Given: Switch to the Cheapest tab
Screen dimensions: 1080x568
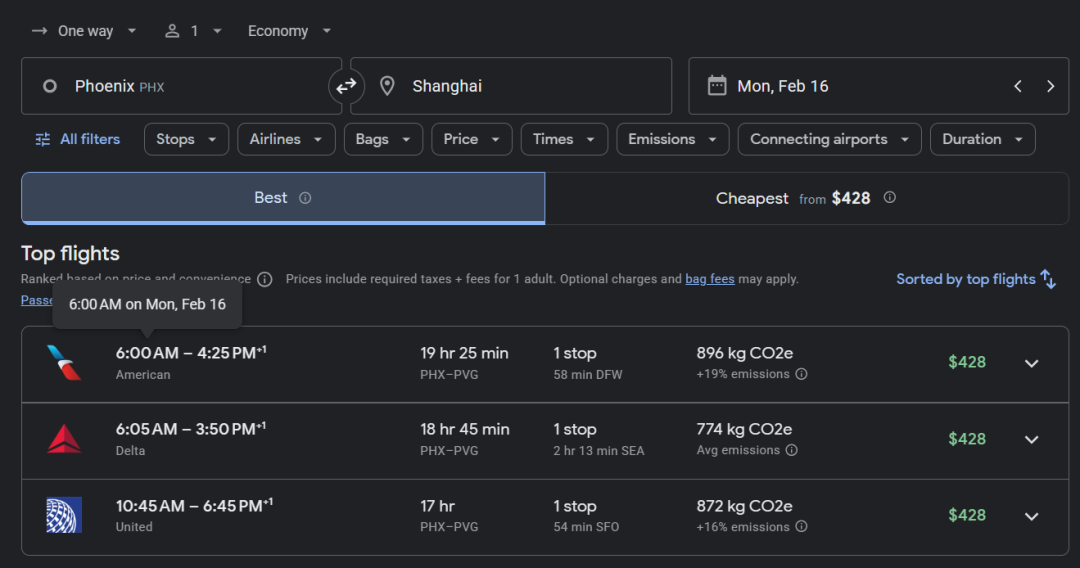Looking at the screenshot, I should pos(806,198).
